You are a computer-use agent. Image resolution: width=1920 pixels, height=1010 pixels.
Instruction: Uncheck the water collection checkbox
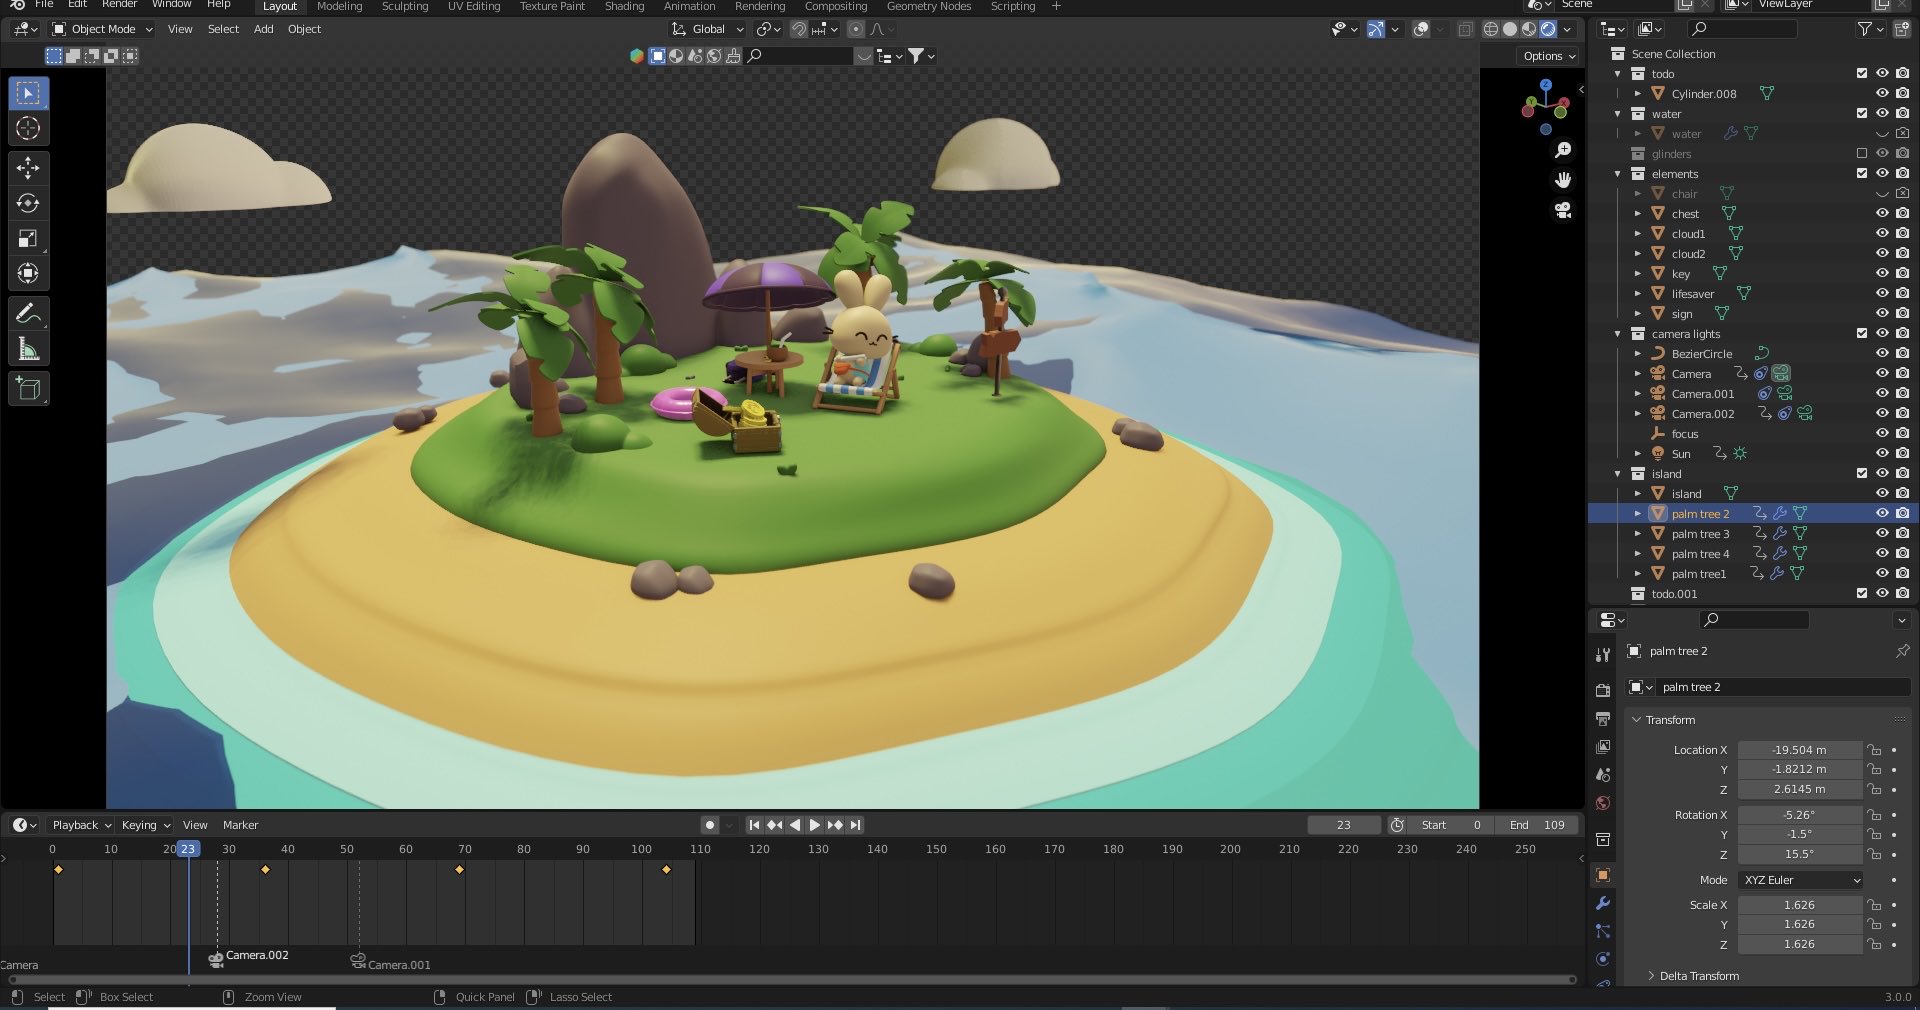coord(1861,114)
